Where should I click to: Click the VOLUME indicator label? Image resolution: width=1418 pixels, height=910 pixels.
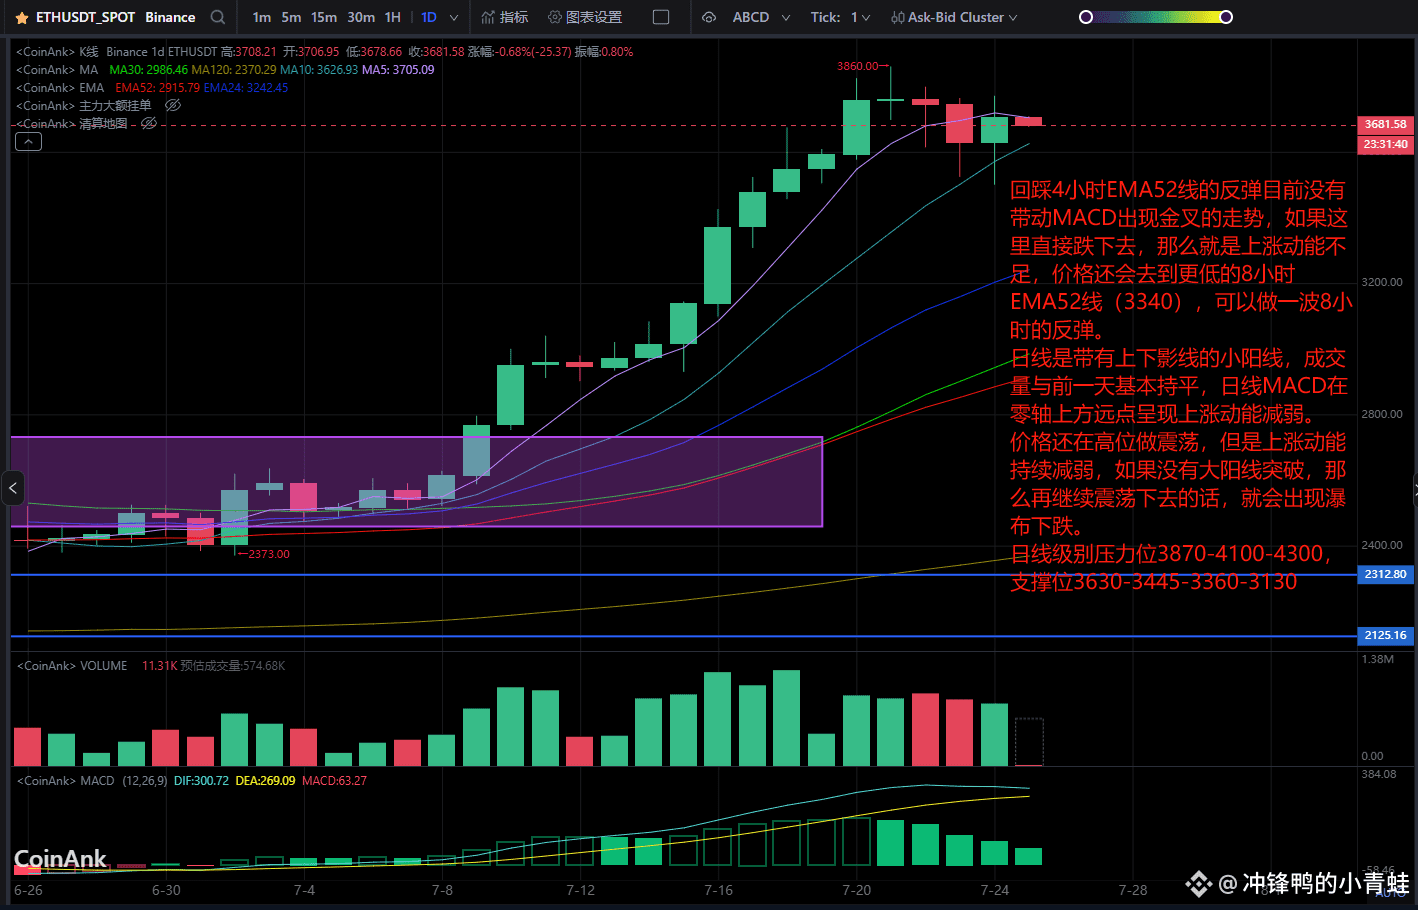click(x=103, y=665)
